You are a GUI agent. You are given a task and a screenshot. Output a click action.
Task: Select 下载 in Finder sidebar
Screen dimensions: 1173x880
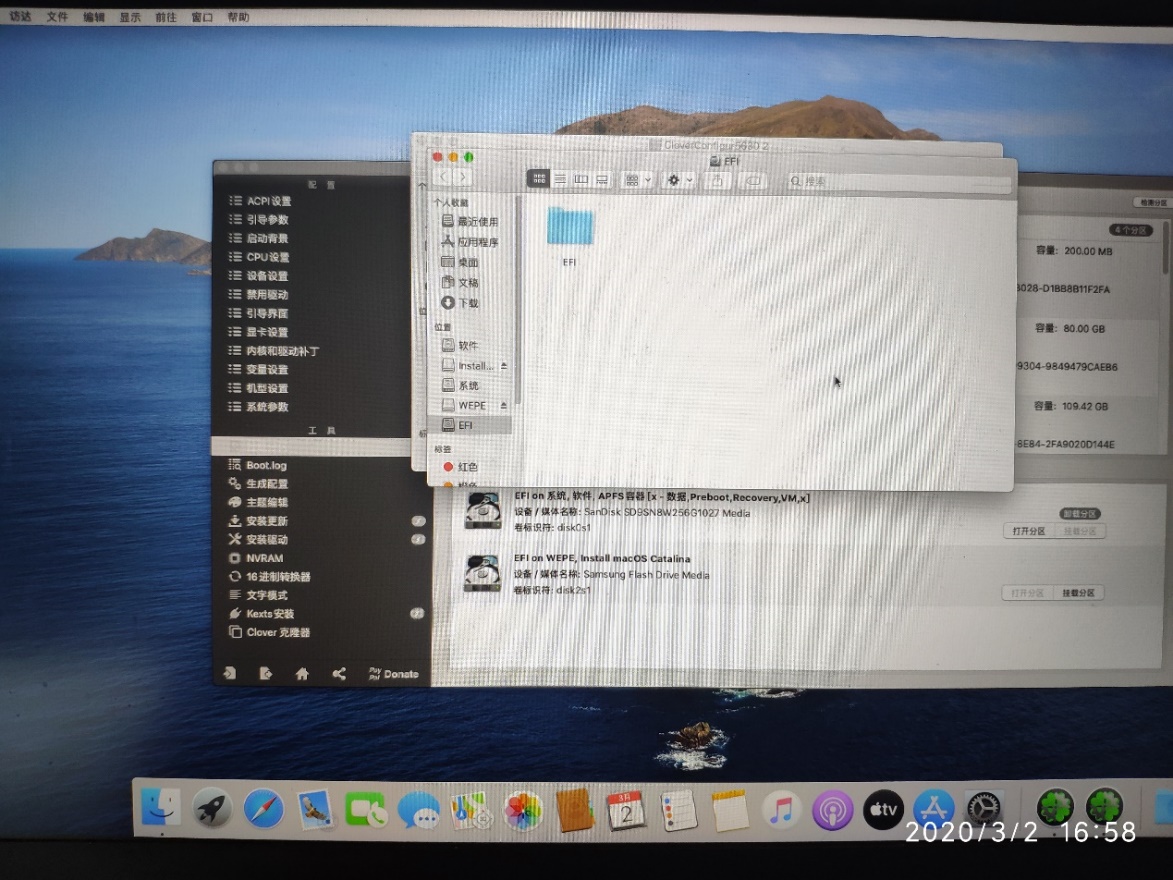coord(460,302)
